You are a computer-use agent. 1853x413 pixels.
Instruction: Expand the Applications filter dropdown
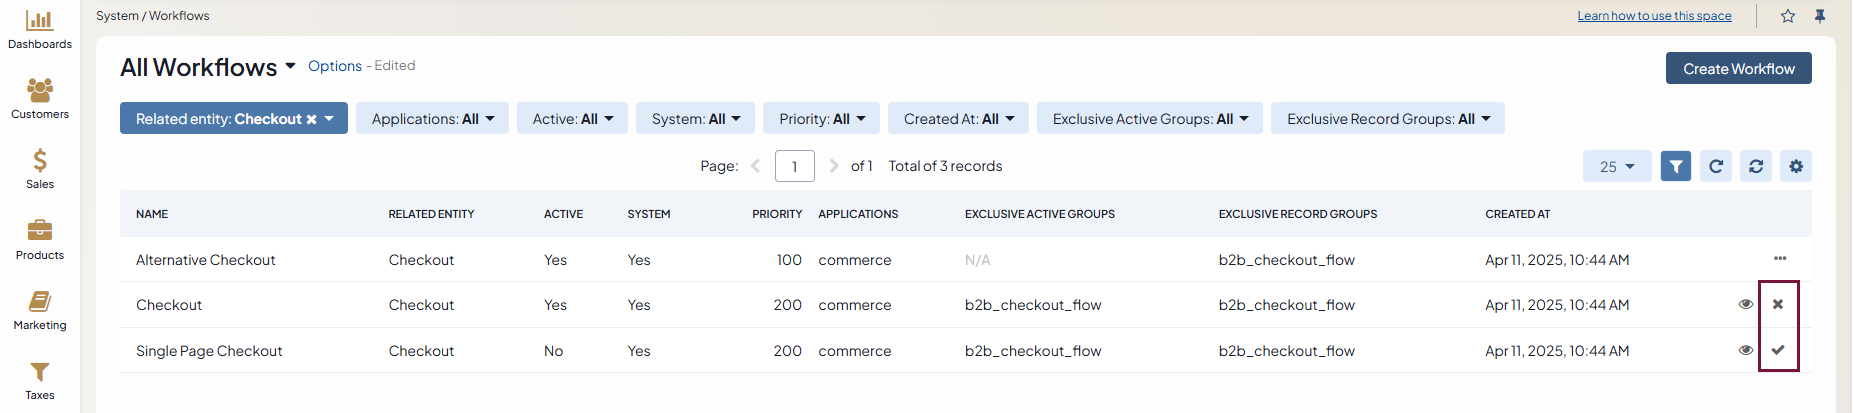click(432, 119)
